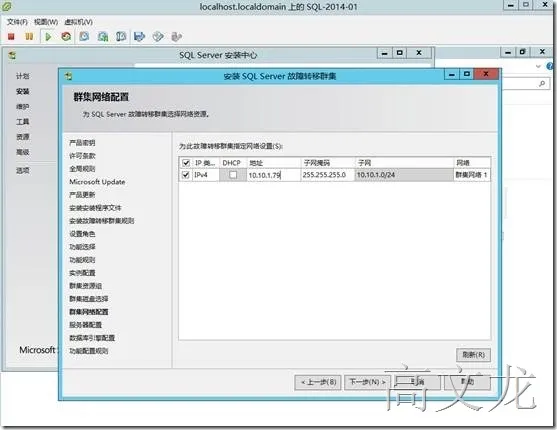Click the 群集资源组 wizard step
This screenshot has height=430, width=557.
(85, 286)
